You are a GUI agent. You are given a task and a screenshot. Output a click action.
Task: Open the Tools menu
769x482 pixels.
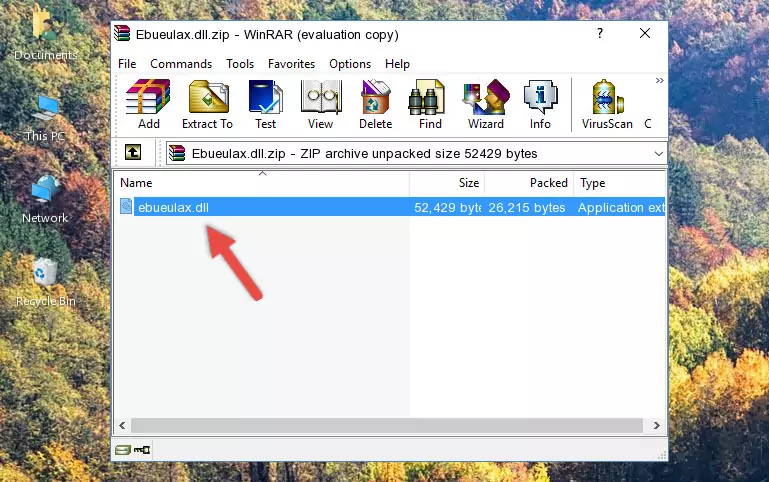pyautogui.click(x=240, y=64)
